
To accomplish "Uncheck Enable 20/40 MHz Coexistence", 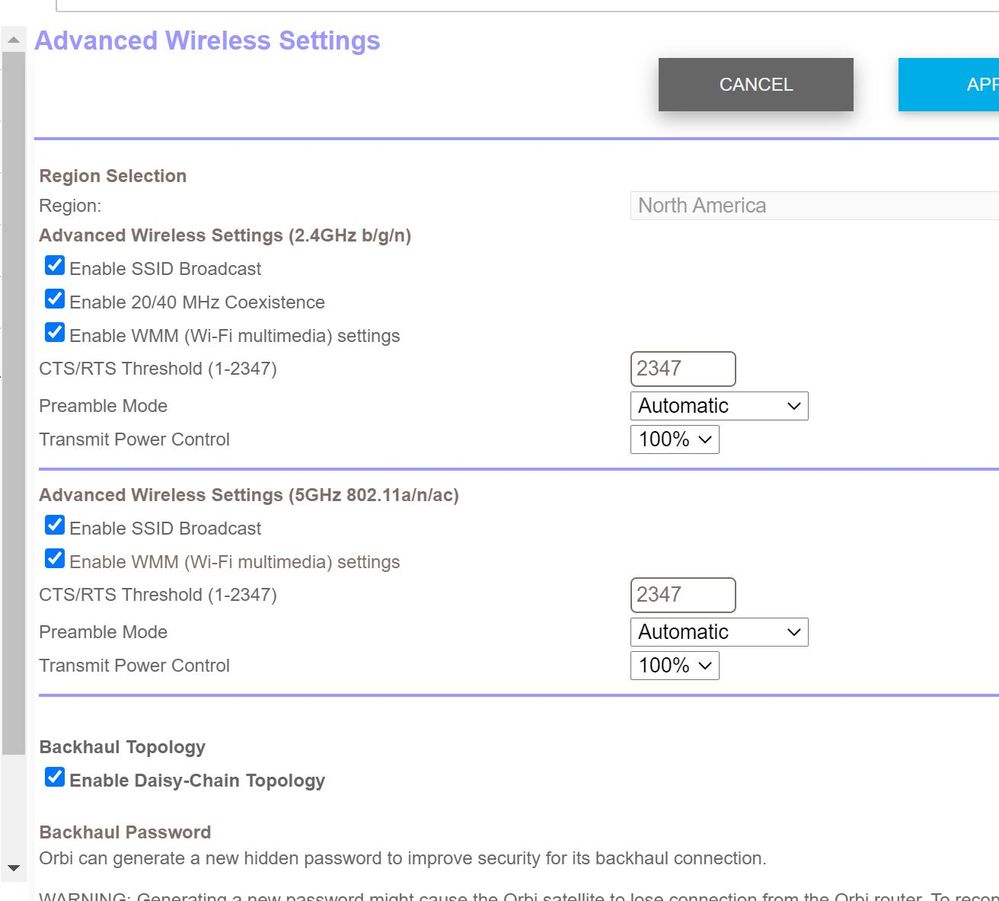I will pyautogui.click(x=55, y=300).
